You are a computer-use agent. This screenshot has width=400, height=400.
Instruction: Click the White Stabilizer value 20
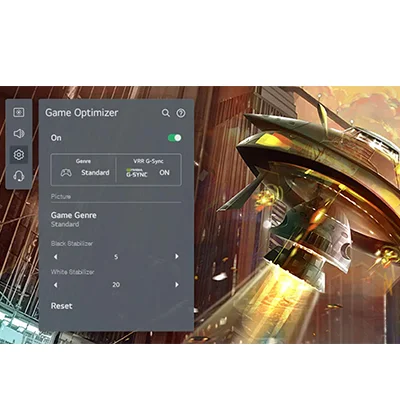click(116, 285)
